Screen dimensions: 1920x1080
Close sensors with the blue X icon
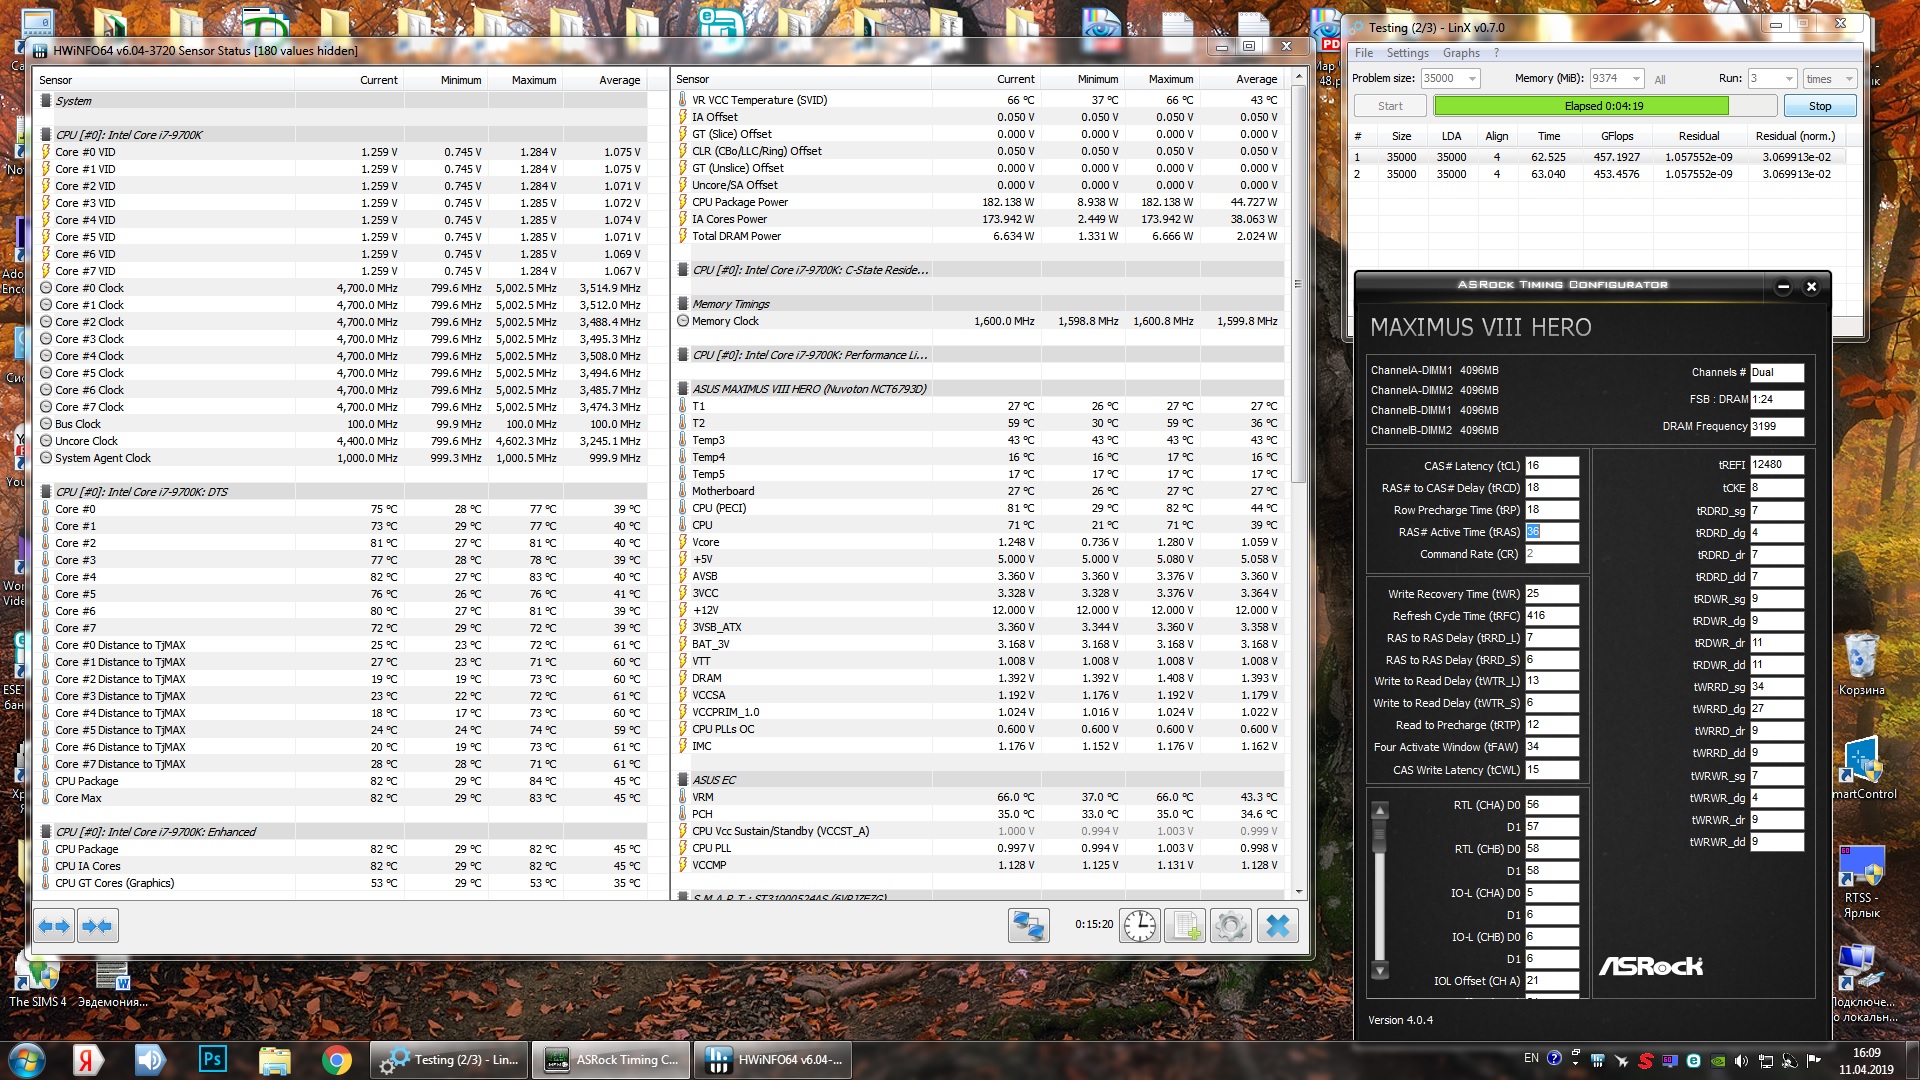[x=1277, y=925]
